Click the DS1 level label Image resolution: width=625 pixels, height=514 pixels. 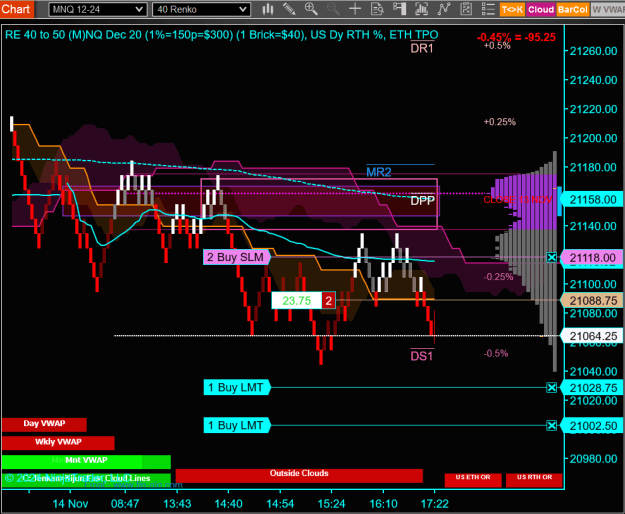click(x=422, y=355)
